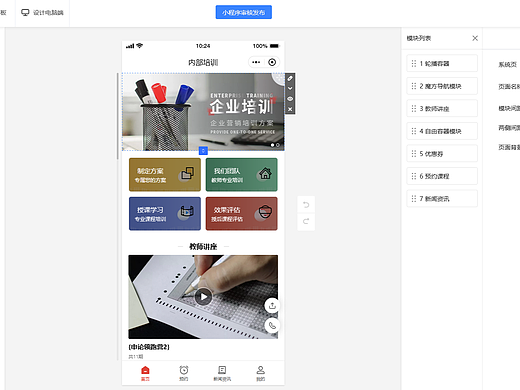Click the blue resize handle below banner

point(203,151)
